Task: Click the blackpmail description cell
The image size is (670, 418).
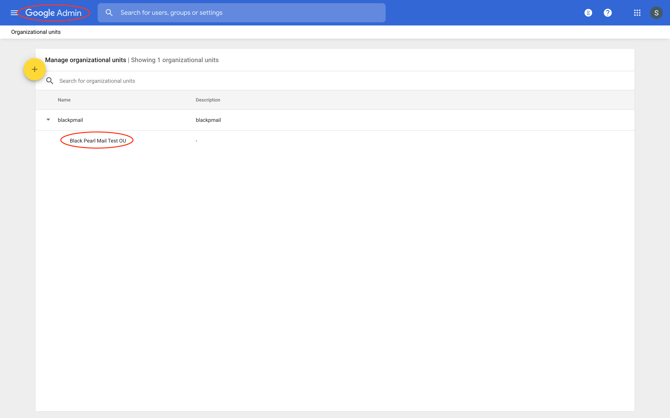Action: coord(209,120)
